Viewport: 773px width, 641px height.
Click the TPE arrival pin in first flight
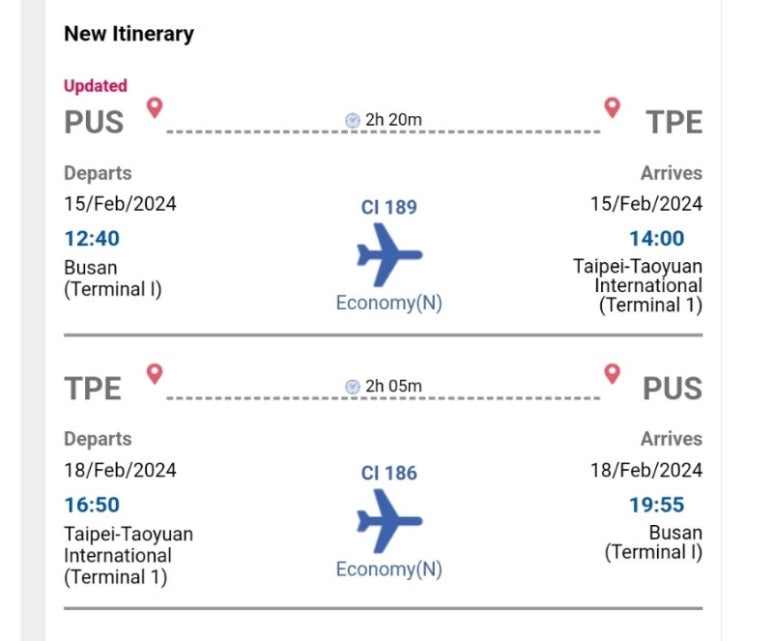pos(612,107)
